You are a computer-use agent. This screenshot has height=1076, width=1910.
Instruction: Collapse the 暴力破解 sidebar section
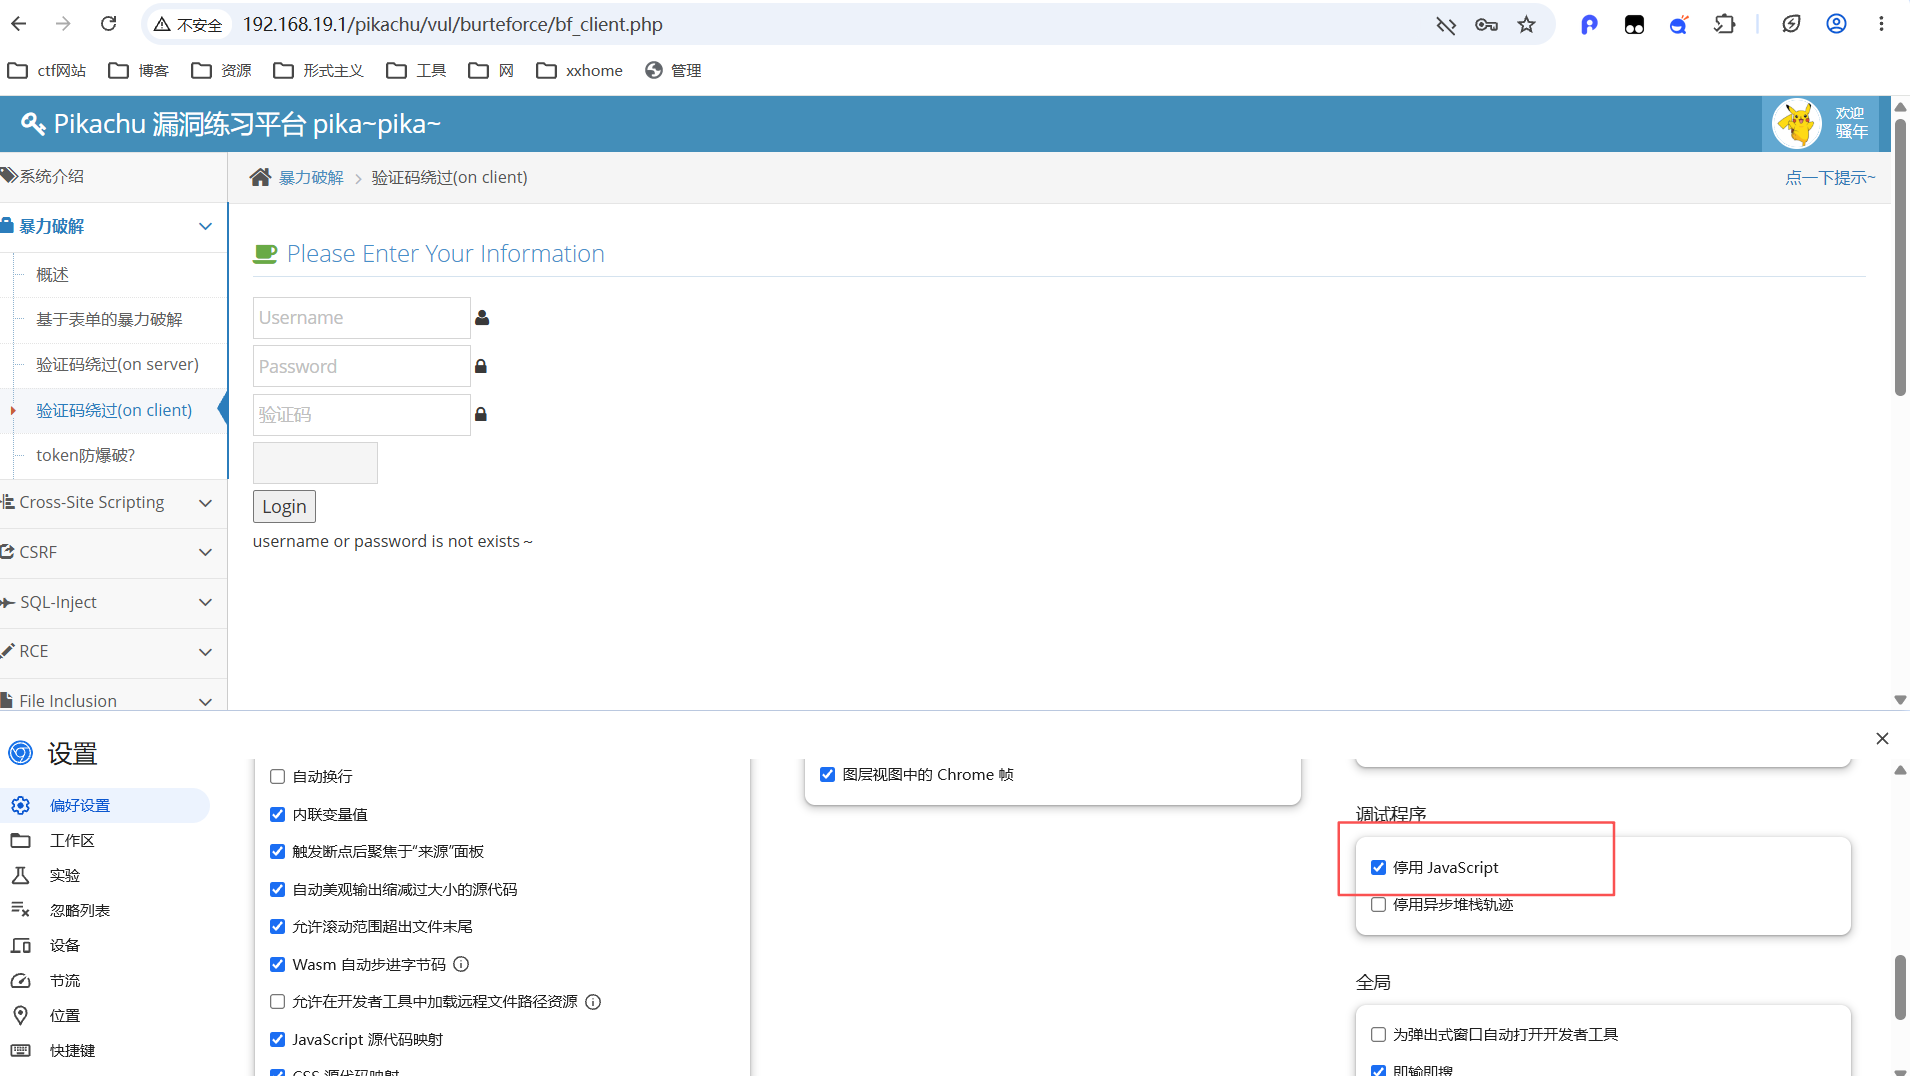113,226
